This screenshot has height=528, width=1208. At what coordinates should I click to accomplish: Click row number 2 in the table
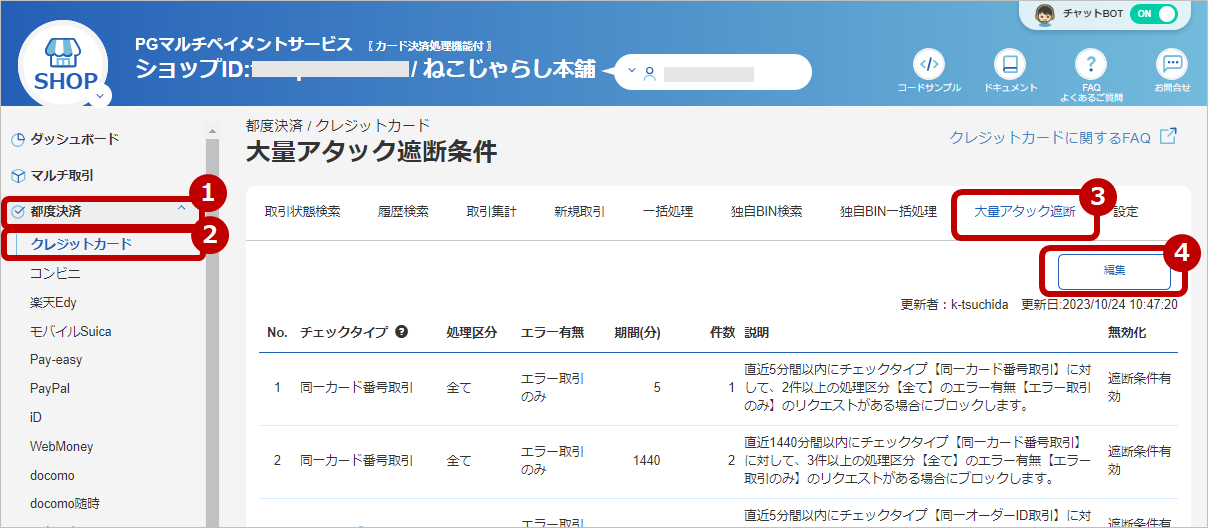(x=278, y=461)
